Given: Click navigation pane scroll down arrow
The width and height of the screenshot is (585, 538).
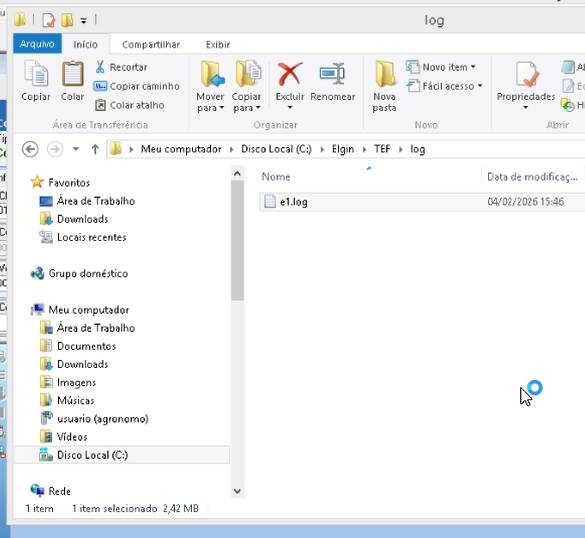Looking at the screenshot, I should click(237, 491).
